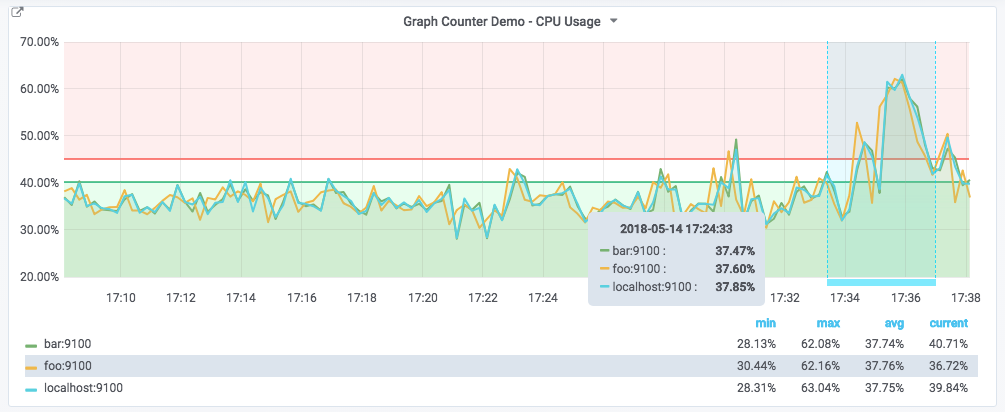
Task: Open the panel title dropdown caret
Action: 614,21
